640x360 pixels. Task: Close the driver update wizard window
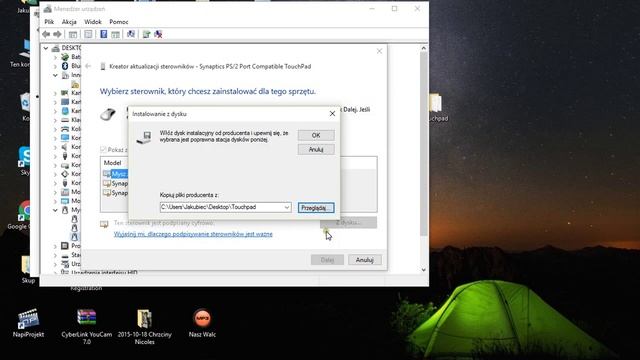pos(379,51)
